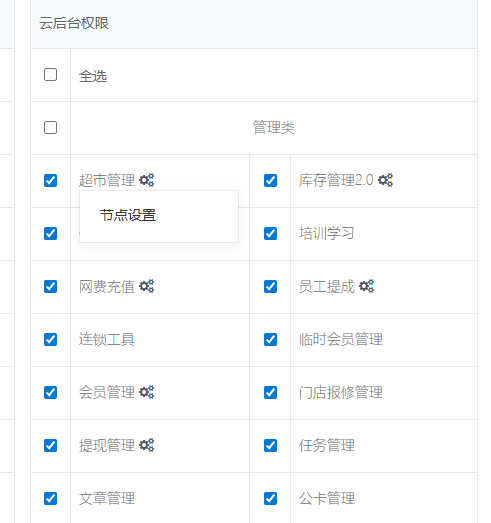Open node settings gear for 会员管理
Viewport: 491px width, 523px height.
[x=146, y=392]
